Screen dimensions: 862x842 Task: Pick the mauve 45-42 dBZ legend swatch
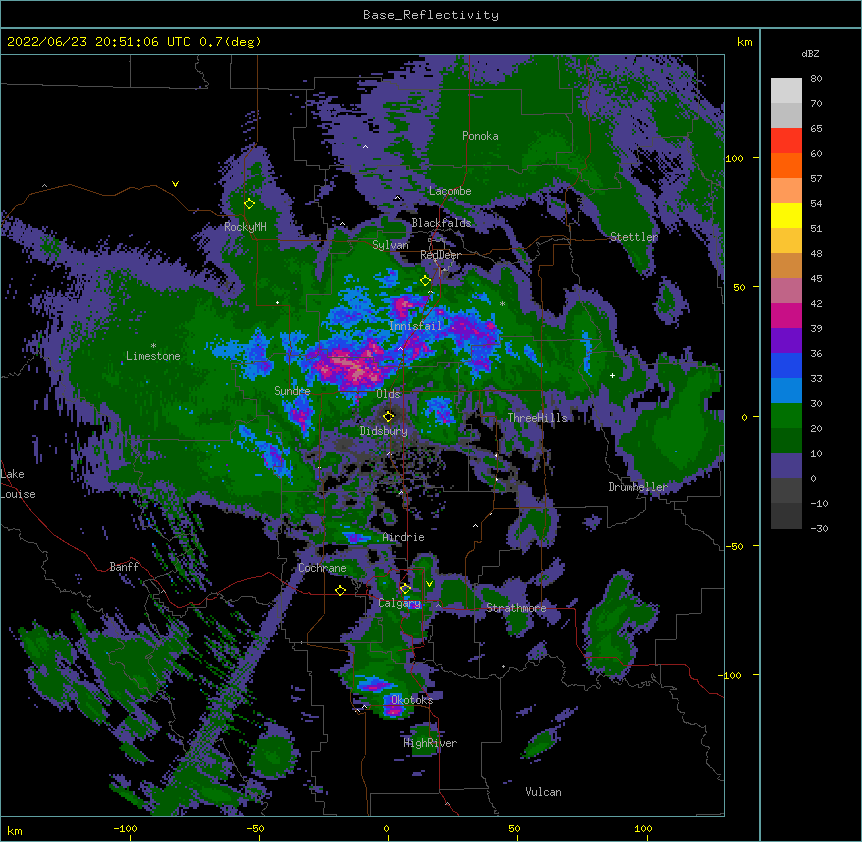click(x=786, y=291)
